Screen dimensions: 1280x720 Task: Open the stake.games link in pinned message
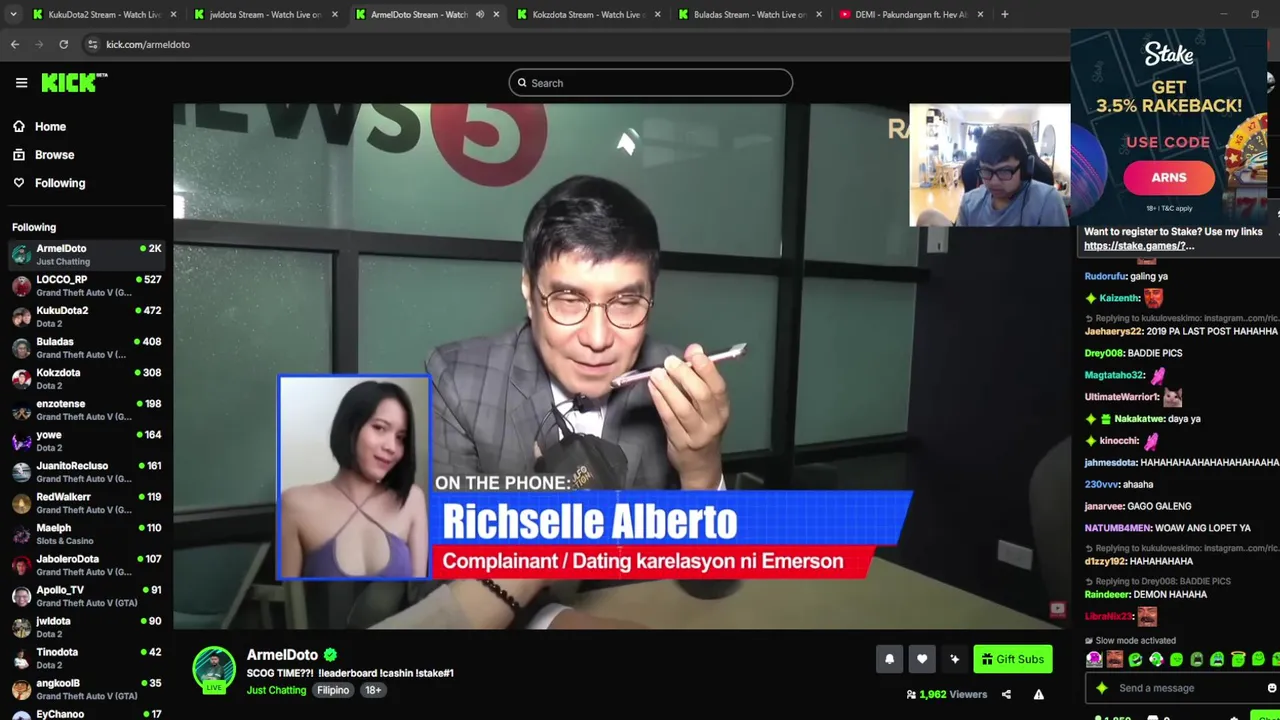[1139, 246]
